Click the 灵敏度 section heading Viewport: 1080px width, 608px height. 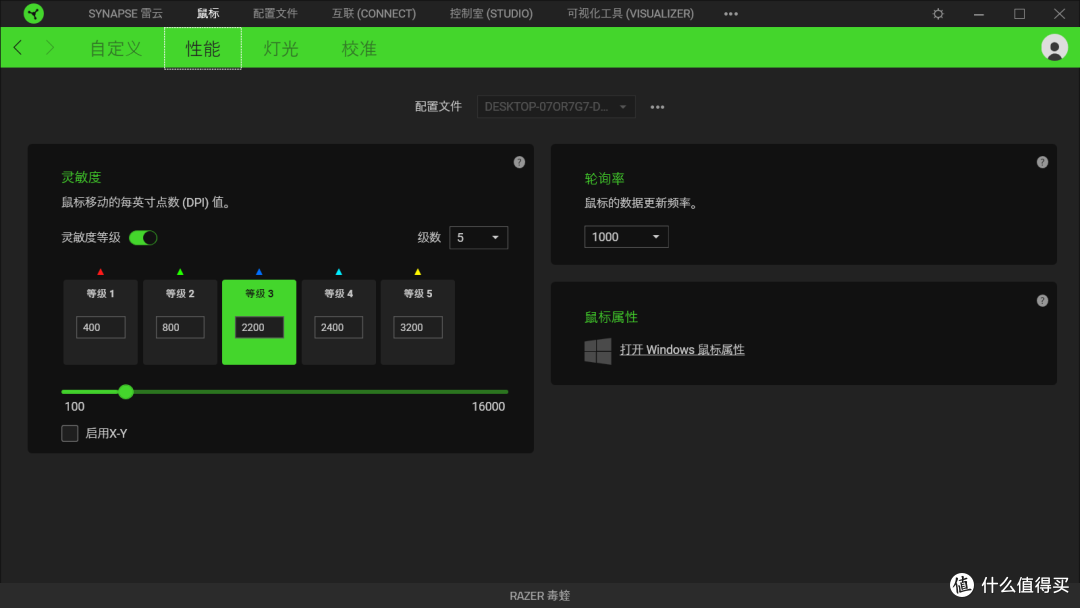pos(81,177)
